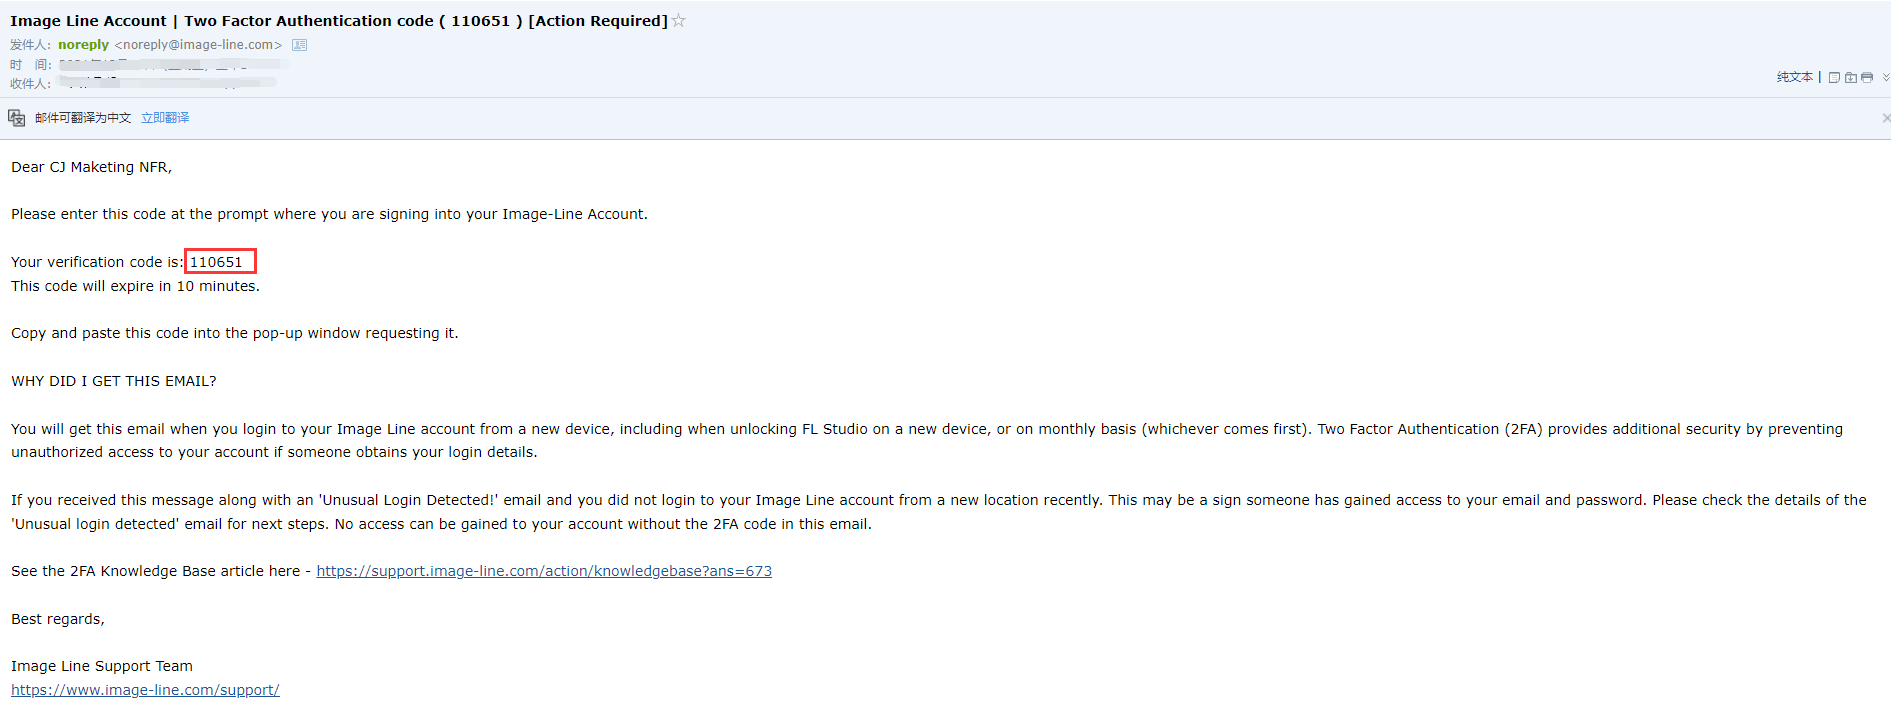The image size is (1891, 714).
Task: Click the sender address noreply@image-line.com
Action: pyautogui.click(x=198, y=45)
